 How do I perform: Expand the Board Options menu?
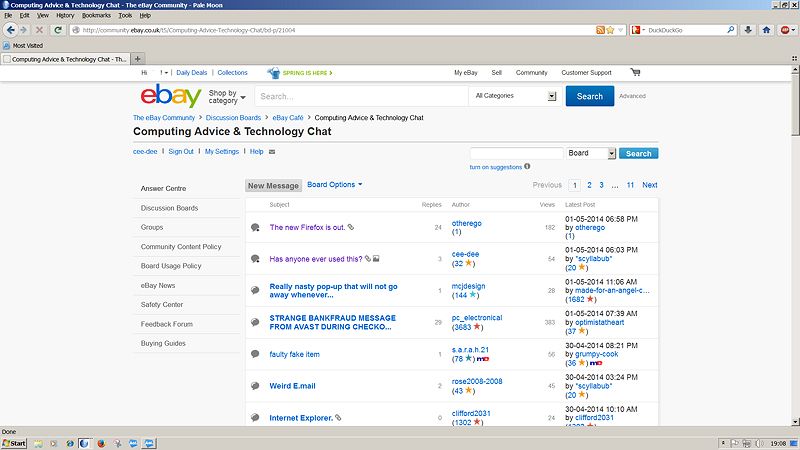[335, 185]
